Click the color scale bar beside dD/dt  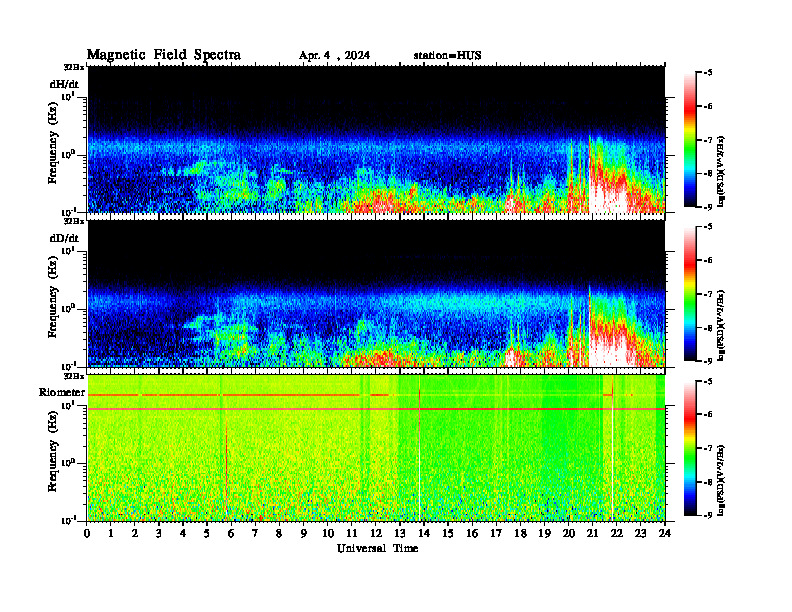pyautogui.click(x=690, y=294)
